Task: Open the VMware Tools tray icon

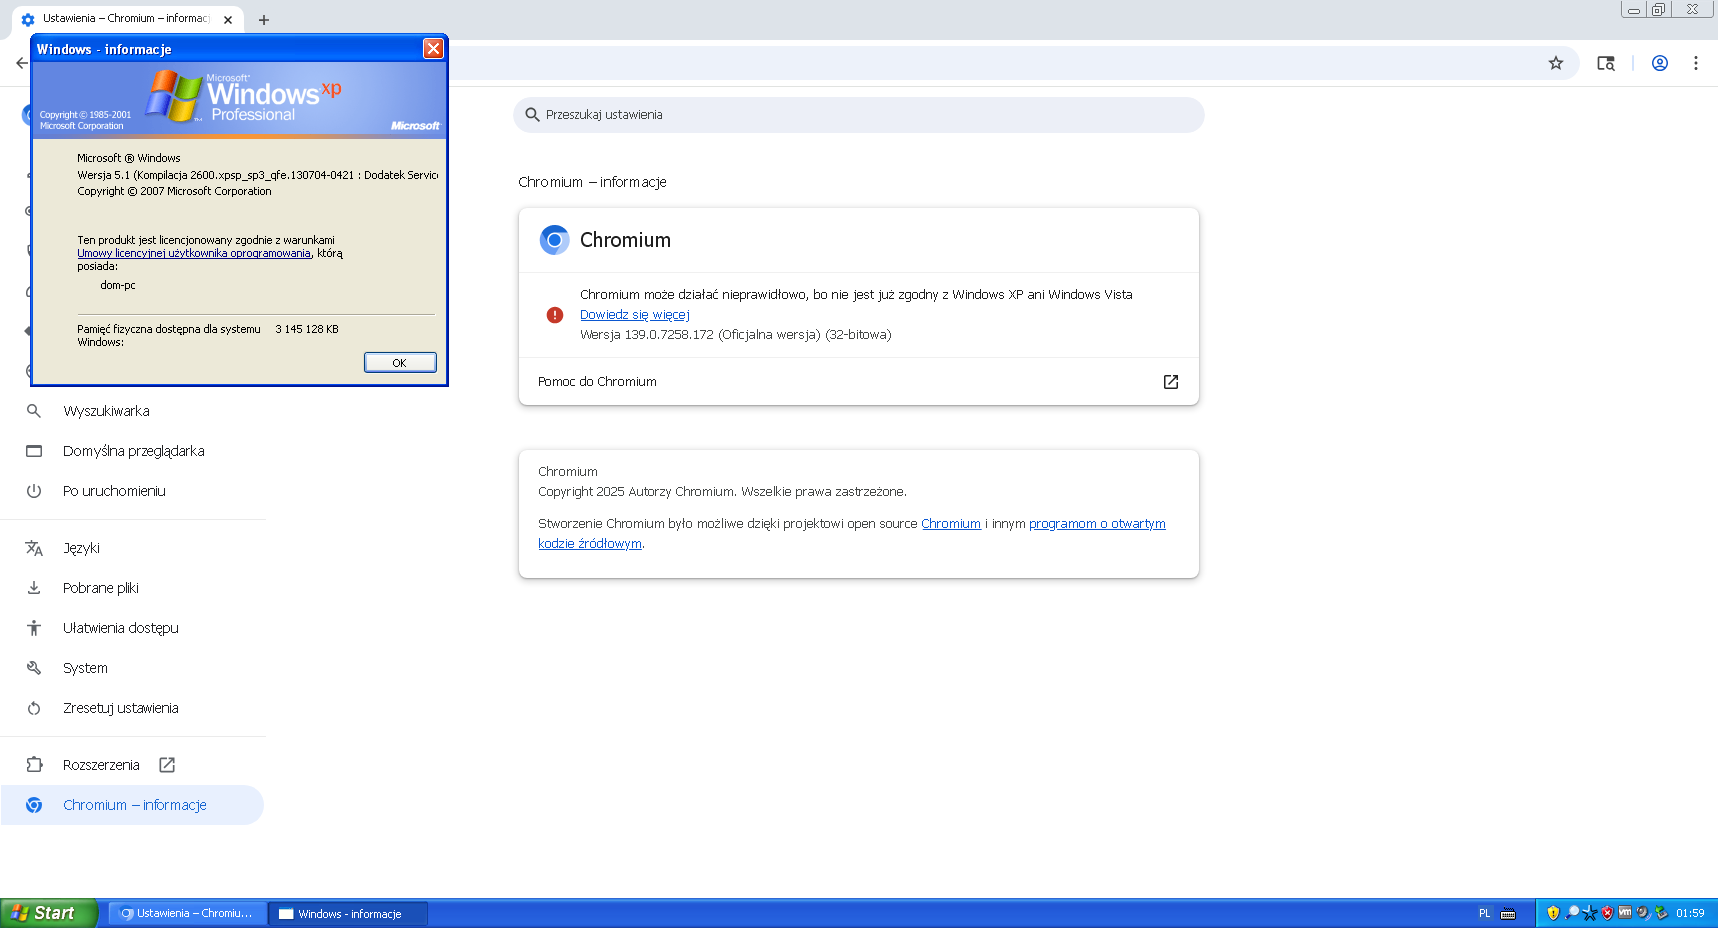Action: click(x=1625, y=913)
